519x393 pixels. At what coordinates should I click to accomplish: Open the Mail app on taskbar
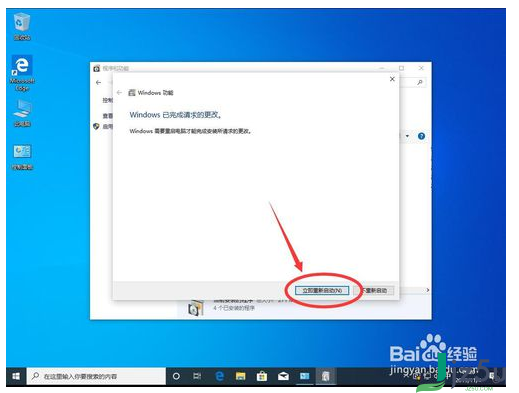click(x=283, y=376)
